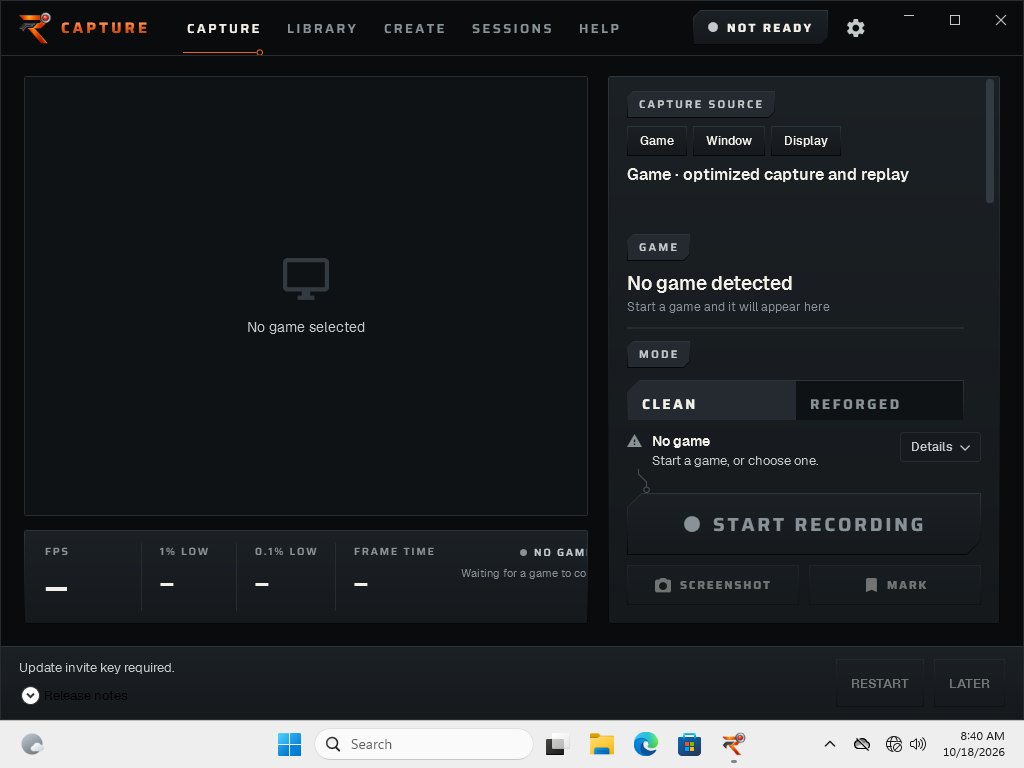Click the Start Recording button
1024x768 pixels.
pyautogui.click(x=804, y=524)
